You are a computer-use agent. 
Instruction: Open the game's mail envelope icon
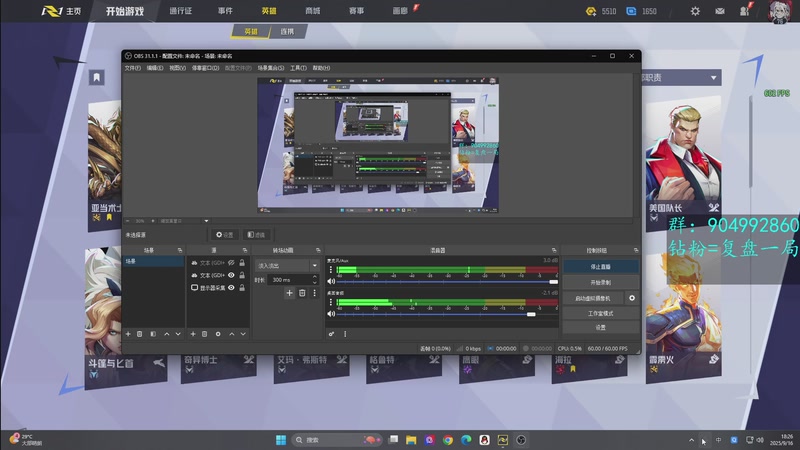(720, 11)
